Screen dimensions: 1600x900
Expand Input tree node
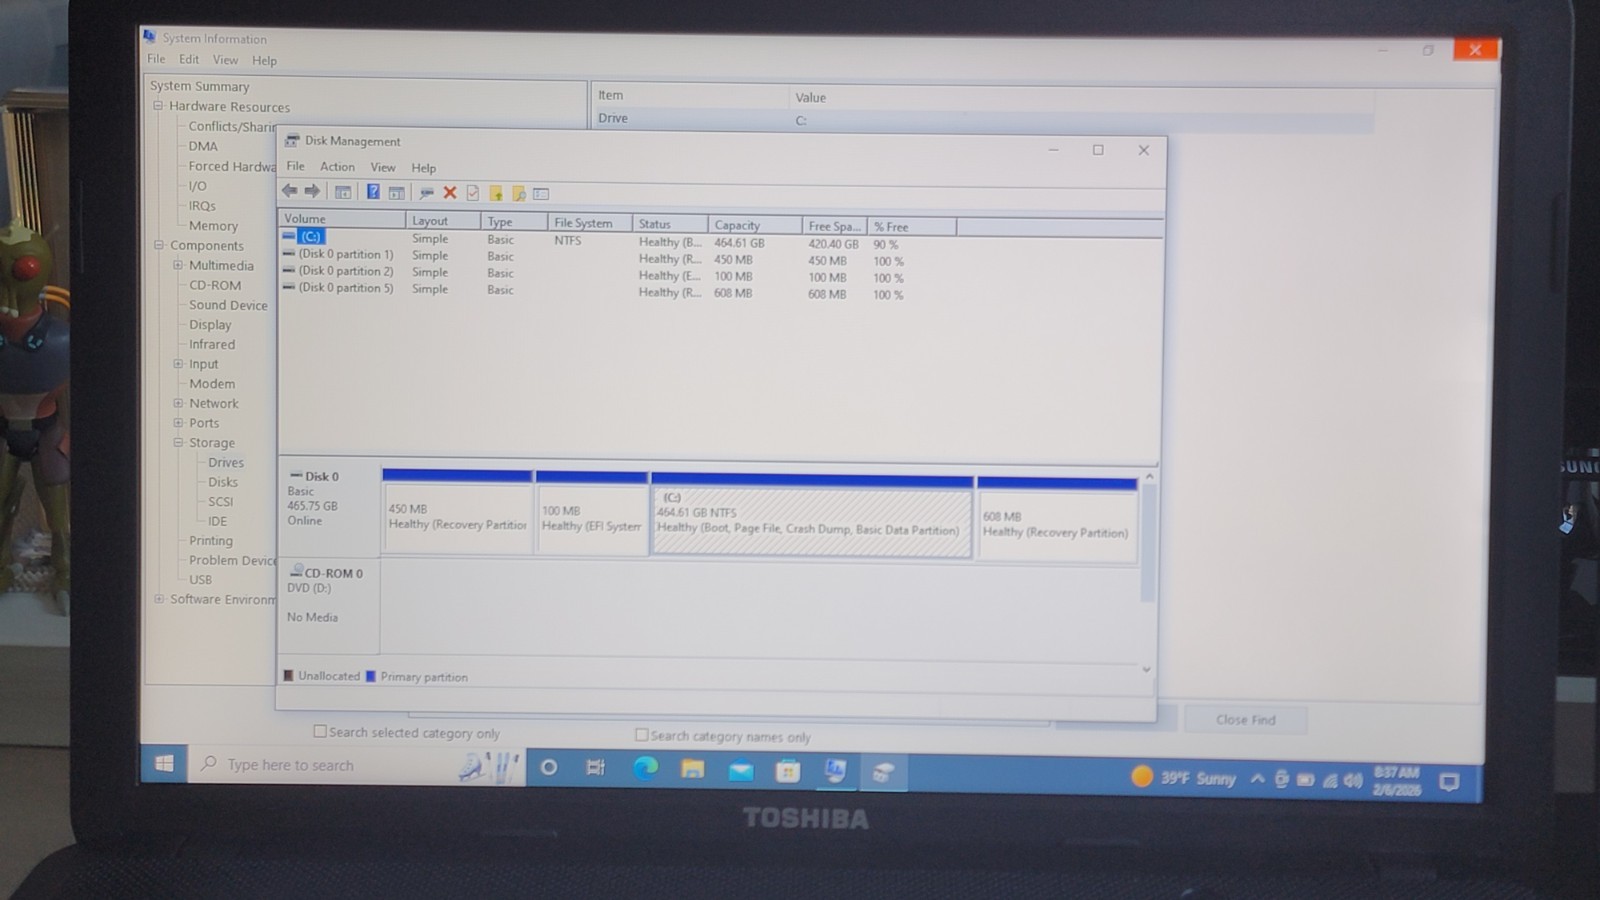coord(178,363)
